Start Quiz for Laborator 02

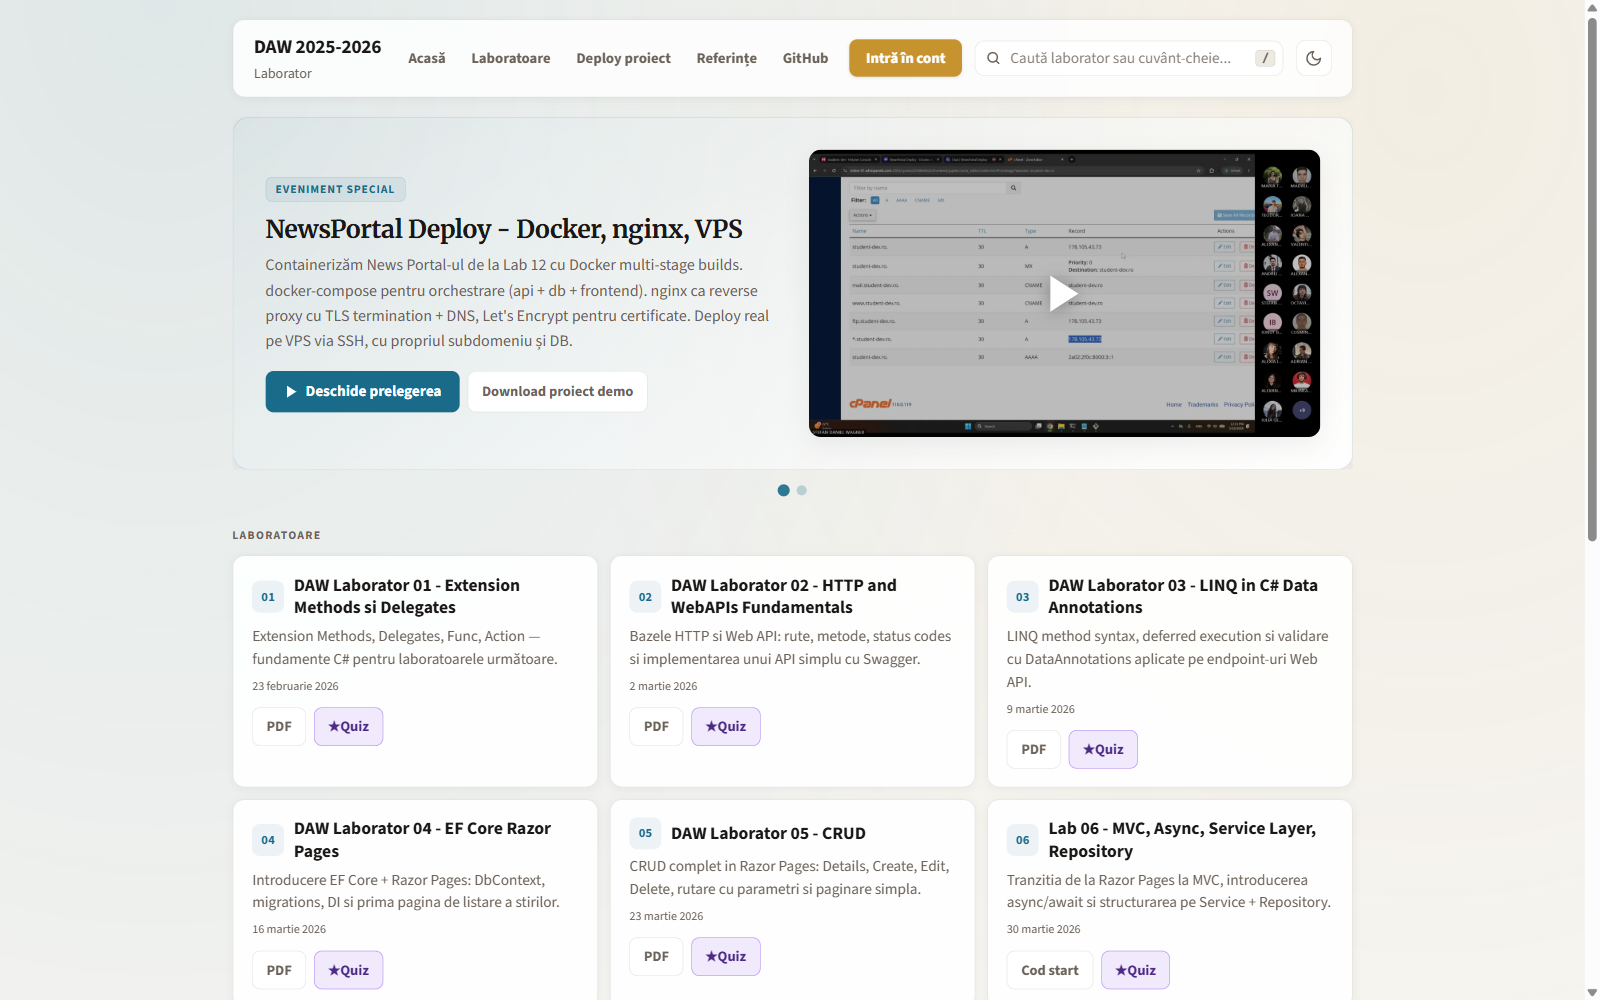725,727
